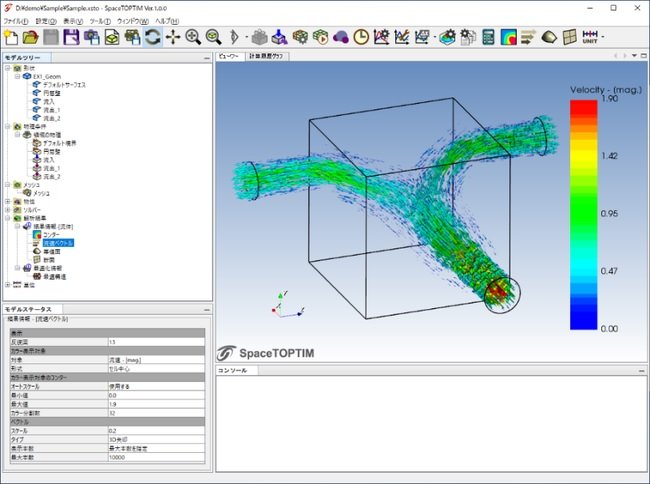Open the ファイル(F) menu
This screenshot has height=484, width=650.
[x=19, y=20]
